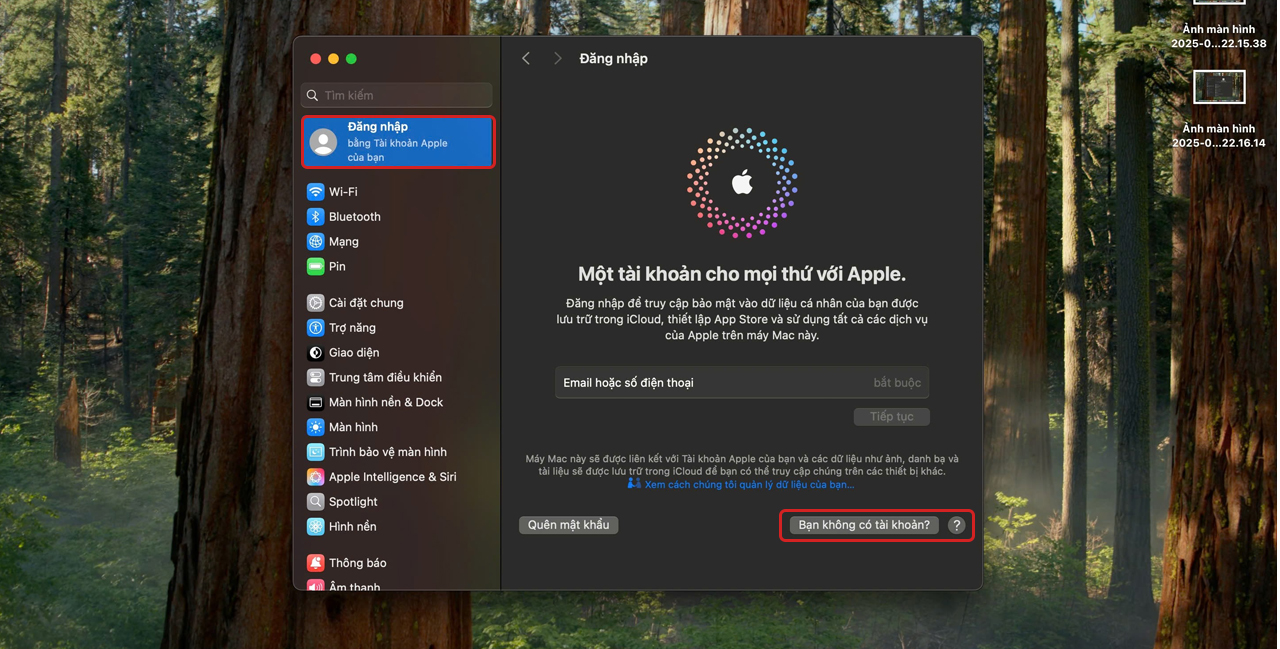
Task: Navigate forward using the right chevron
Action: pyautogui.click(x=558, y=58)
